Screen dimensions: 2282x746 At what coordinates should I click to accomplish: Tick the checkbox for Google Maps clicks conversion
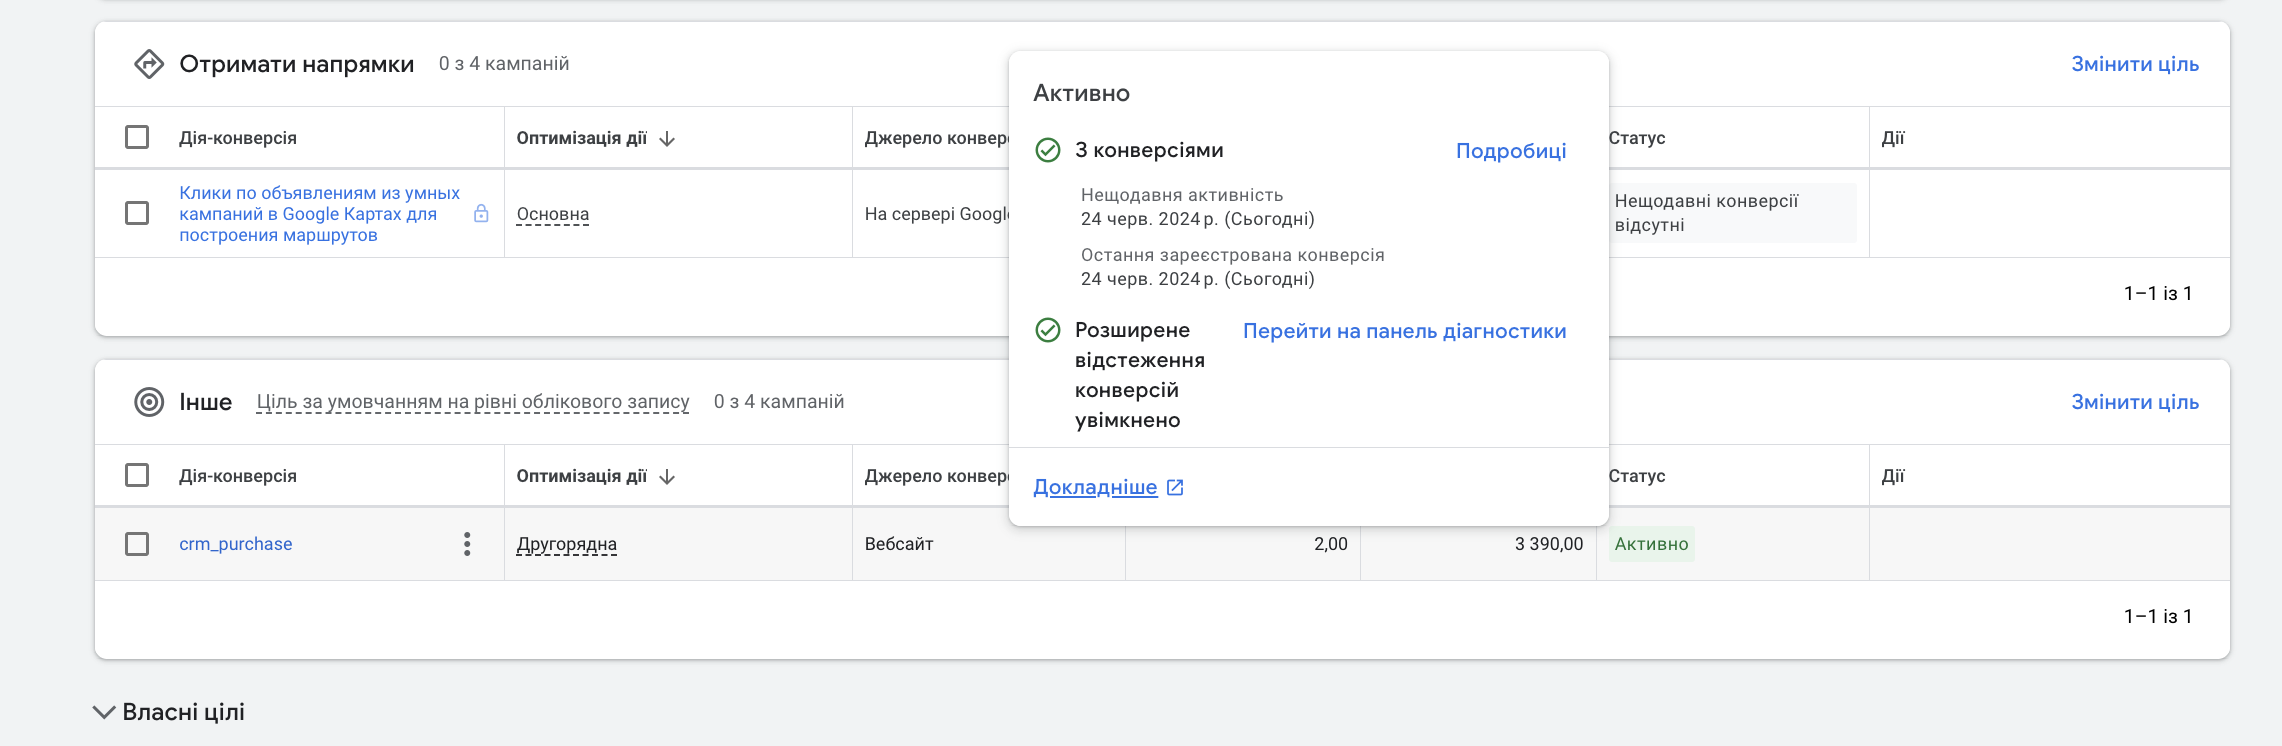pyautogui.click(x=137, y=213)
